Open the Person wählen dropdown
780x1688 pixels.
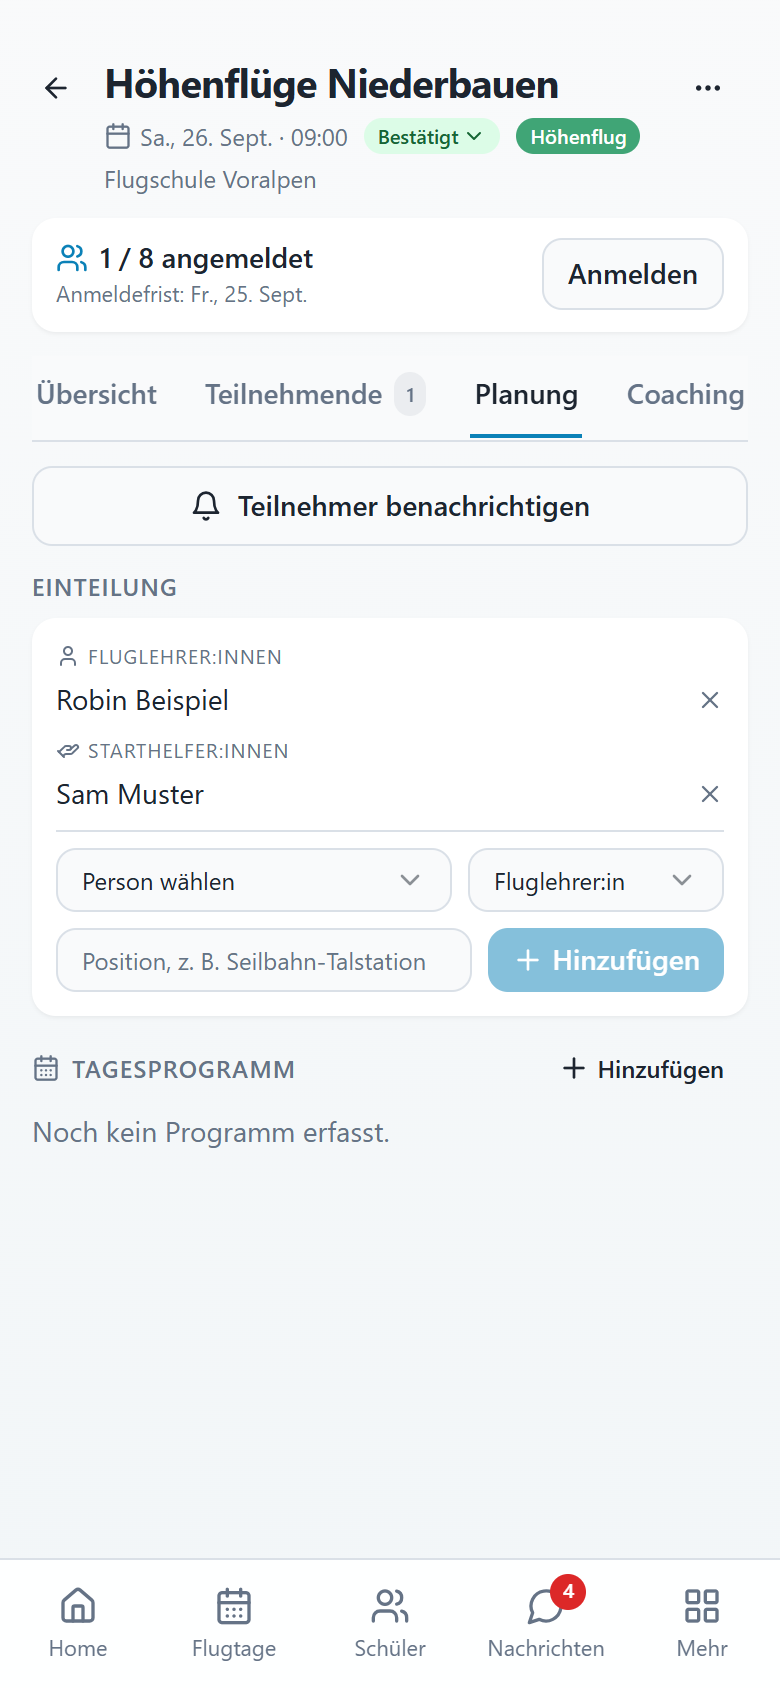pos(254,880)
